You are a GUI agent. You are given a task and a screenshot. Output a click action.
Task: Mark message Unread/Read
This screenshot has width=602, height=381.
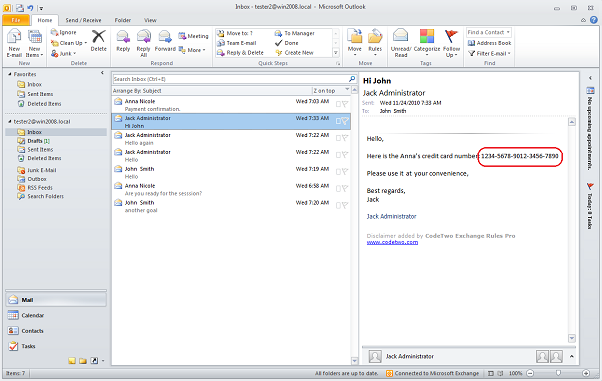tap(401, 43)
